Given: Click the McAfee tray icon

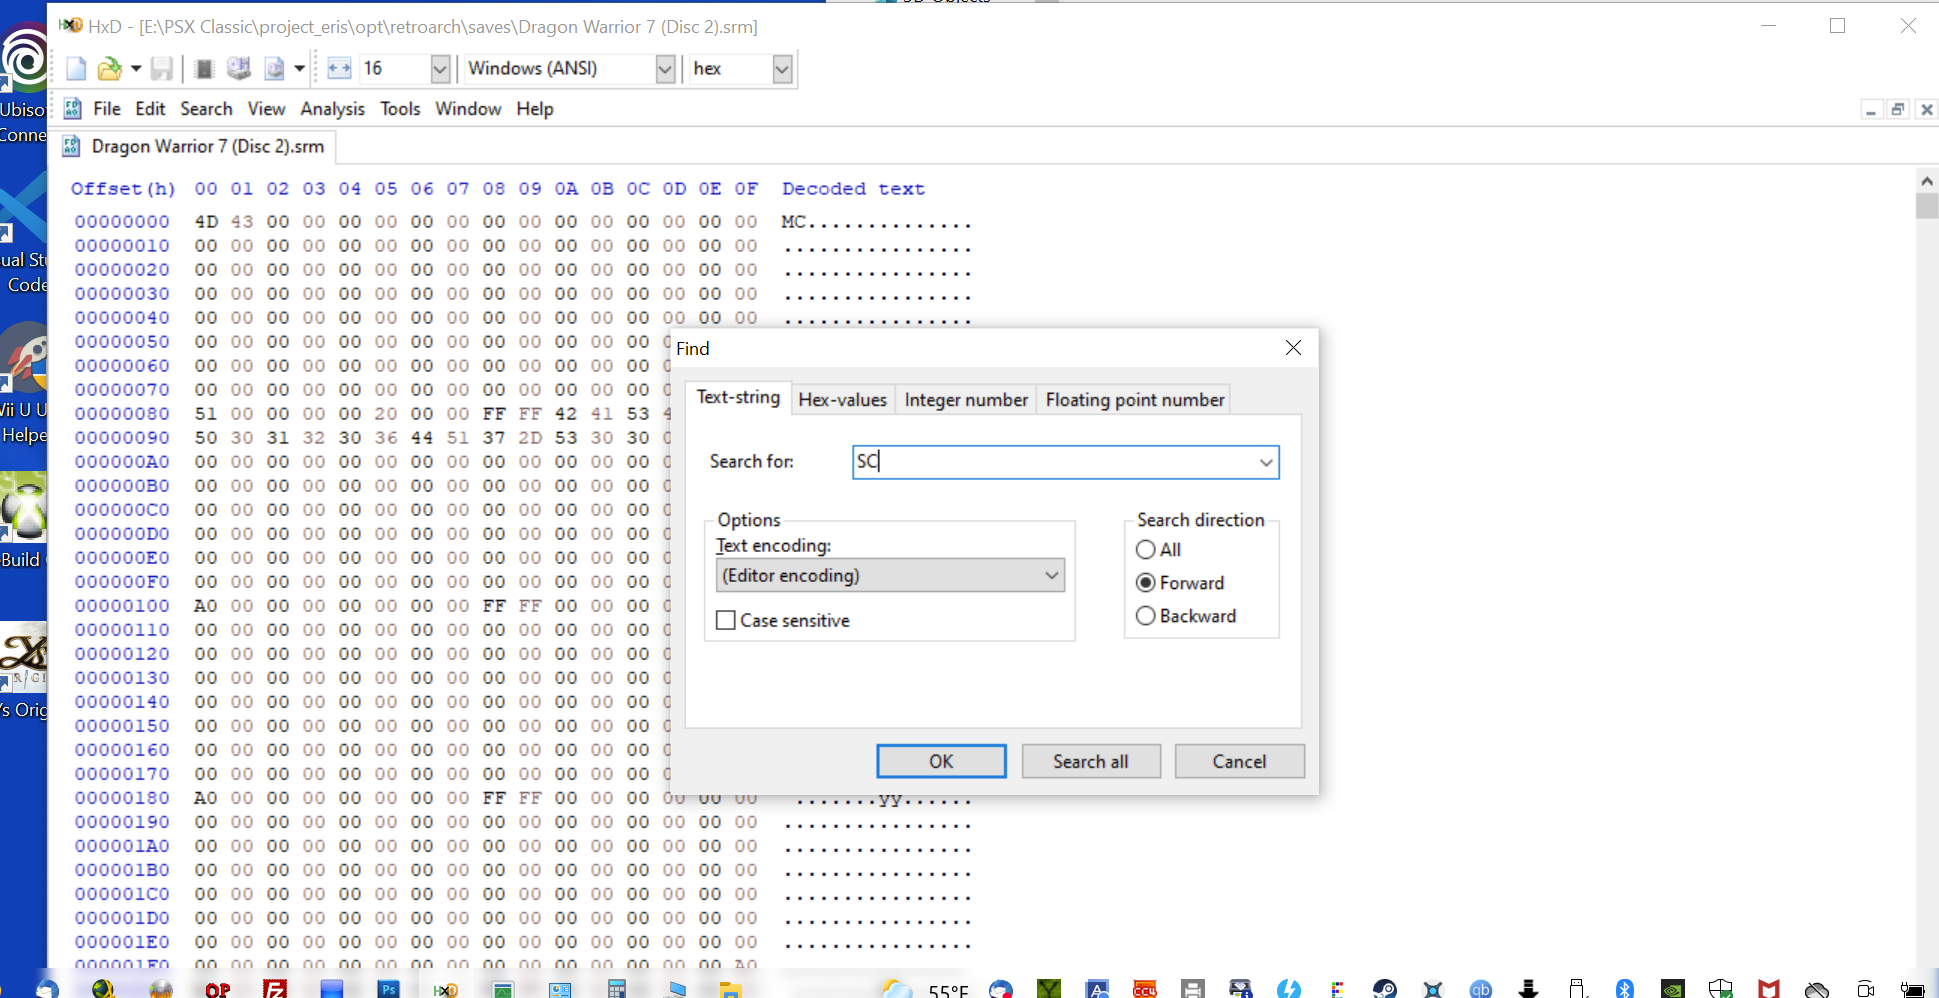Looking at the screenshot, I should pyautogui.click(x=1769, y=989).
